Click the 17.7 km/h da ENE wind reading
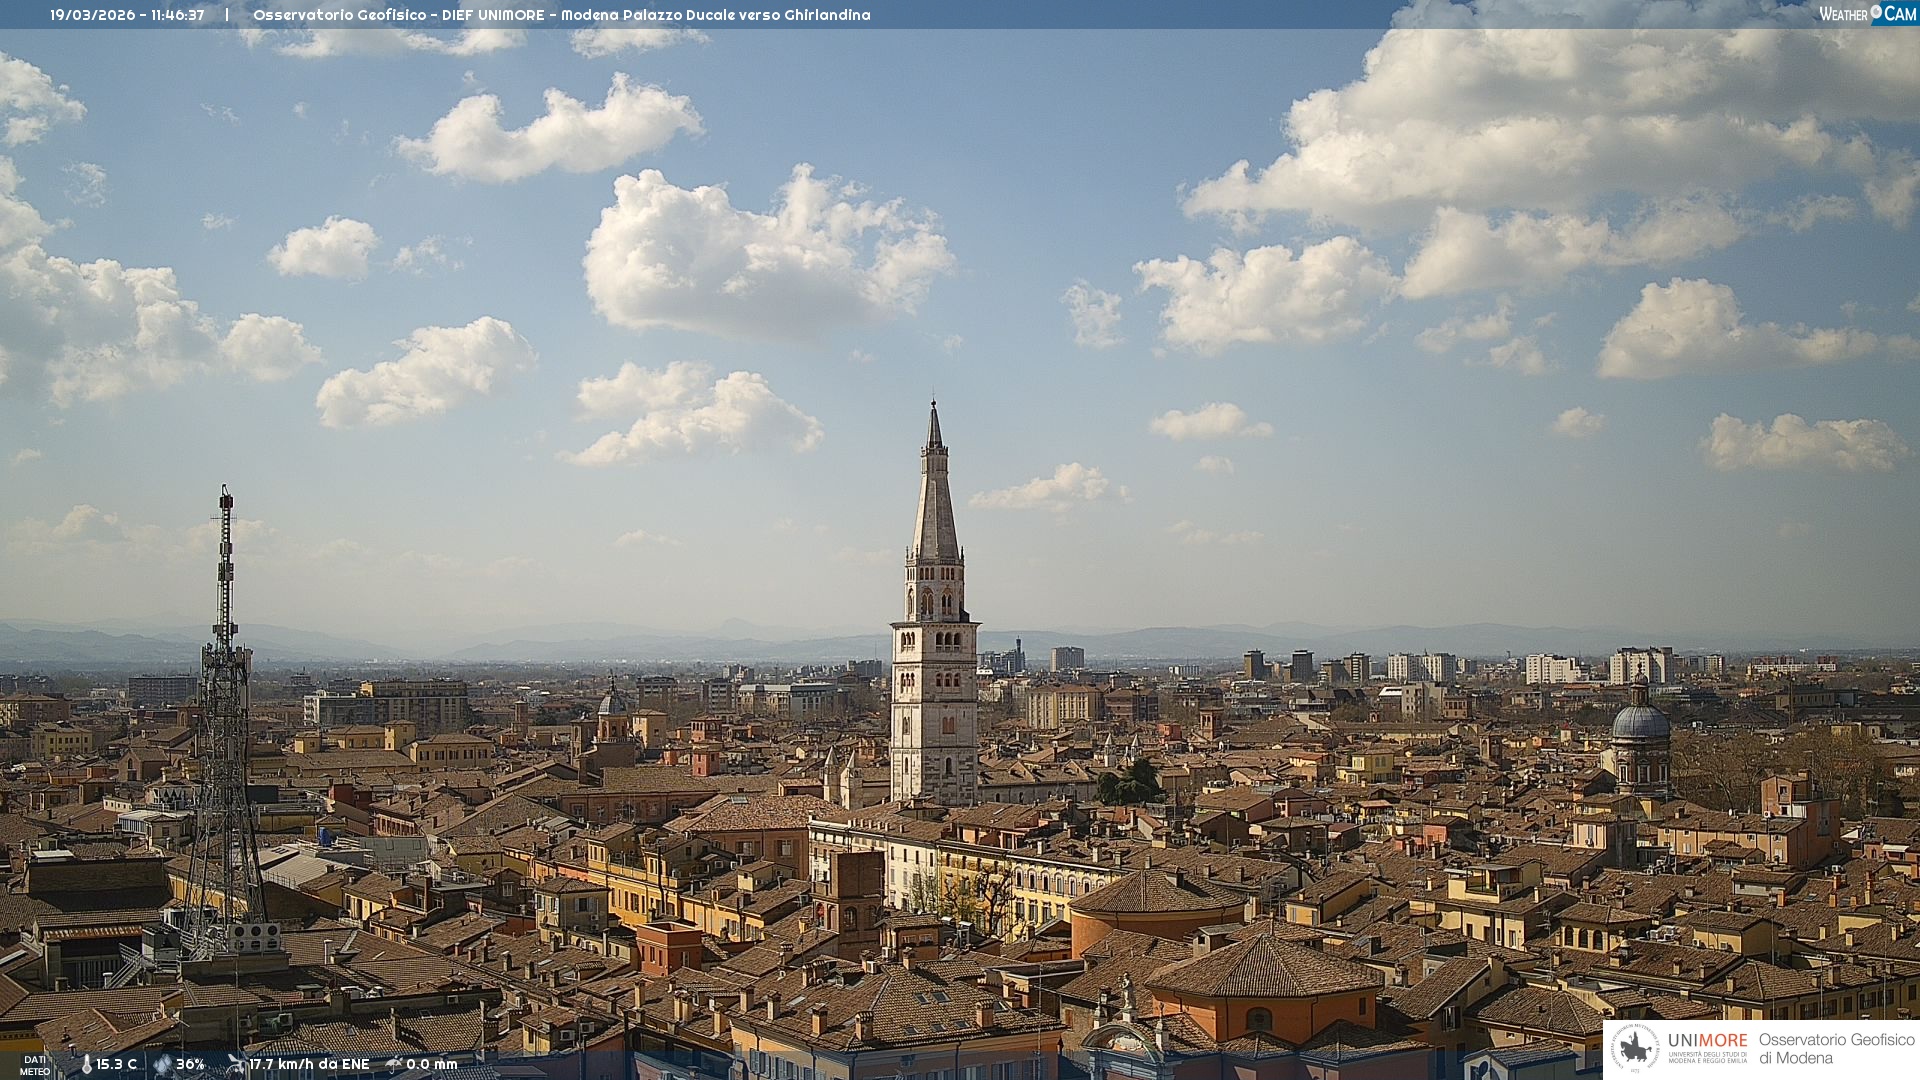This screenshot has width=1920, height=1080. (x=309, y=1065)
